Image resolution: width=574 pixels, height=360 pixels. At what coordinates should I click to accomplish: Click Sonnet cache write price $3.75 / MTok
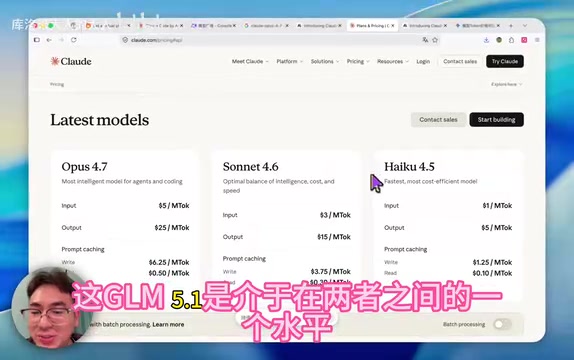[x=331, y=272]
